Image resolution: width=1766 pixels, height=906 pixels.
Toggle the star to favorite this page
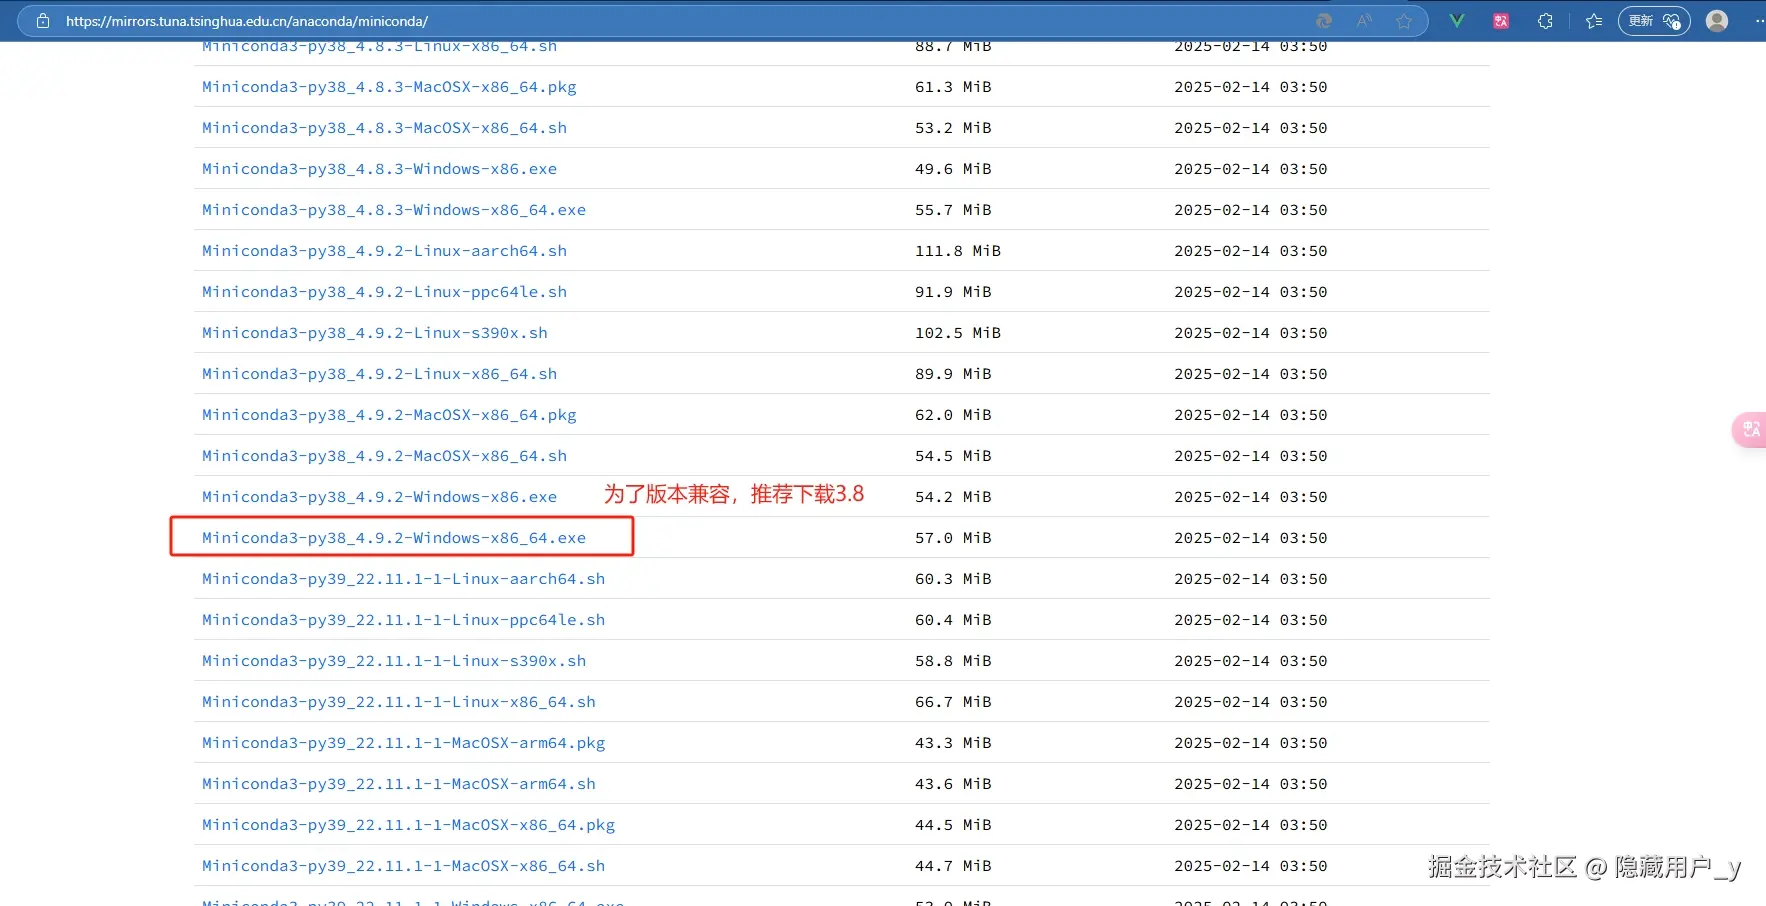tap(1404, 20)
